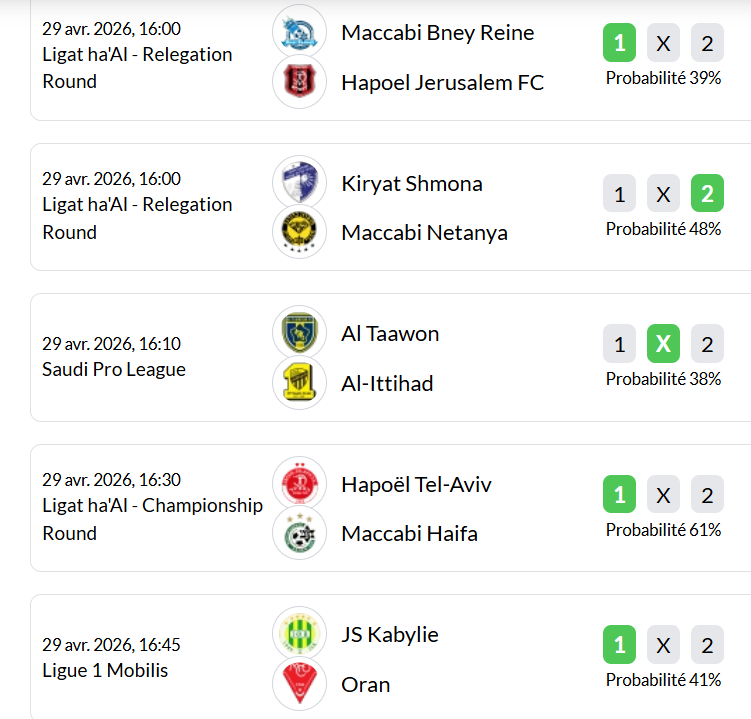Click the Hapoel Jerusalem FC club logo

click(x=299, y=82)
